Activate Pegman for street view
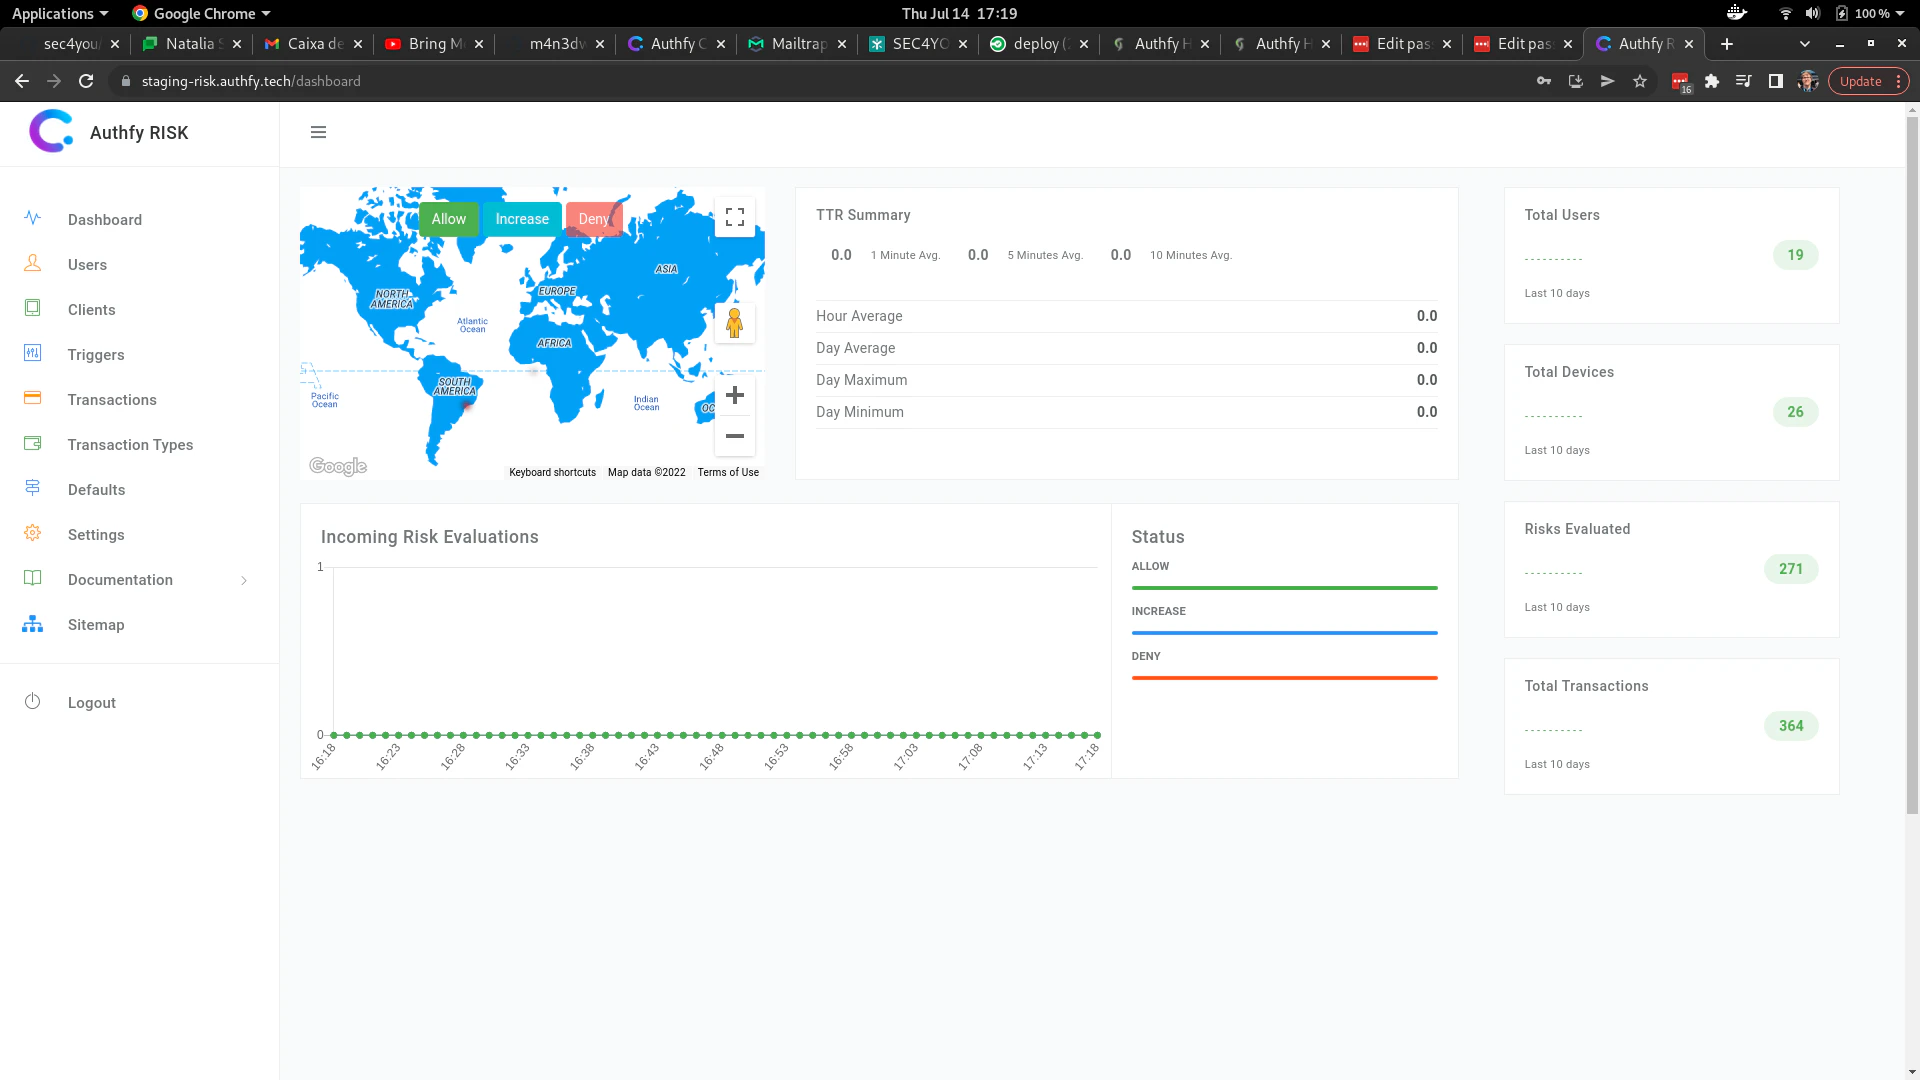 (735, 322)
